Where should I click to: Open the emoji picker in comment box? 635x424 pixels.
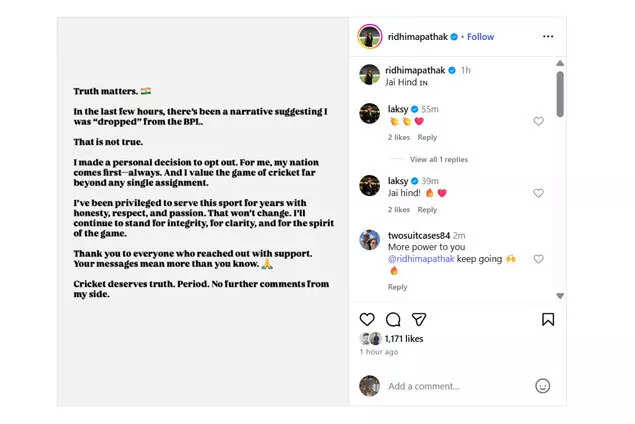coord(542,386)
